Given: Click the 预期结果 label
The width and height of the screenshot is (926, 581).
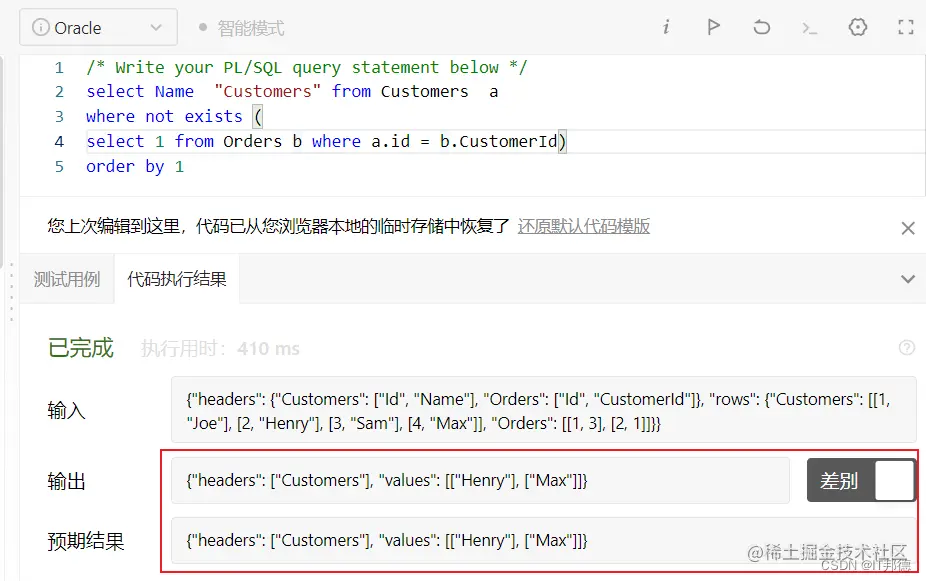Looking at the screenshot, I should tap(86, 541).
